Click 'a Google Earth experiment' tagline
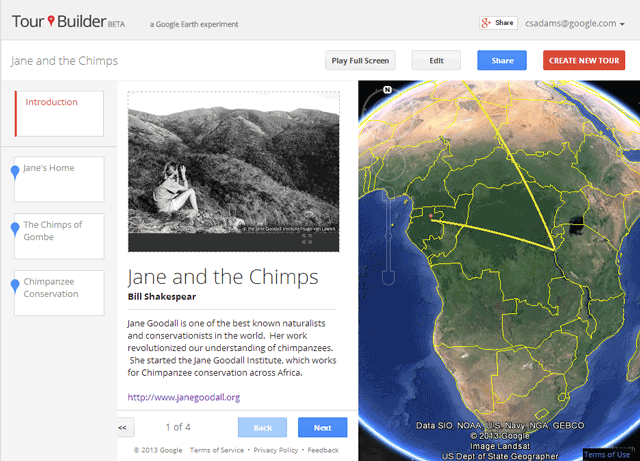This screenshot has width=640, height=461. pyautogui.click(x=194, y=24)
